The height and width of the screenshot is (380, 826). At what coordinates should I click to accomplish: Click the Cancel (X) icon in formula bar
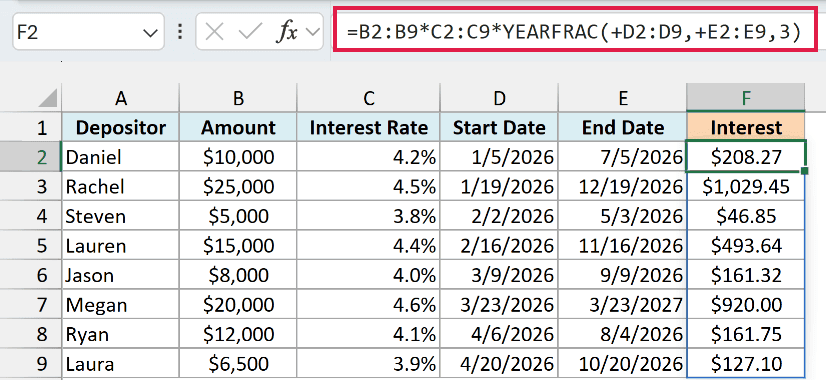tap(214, 33)
